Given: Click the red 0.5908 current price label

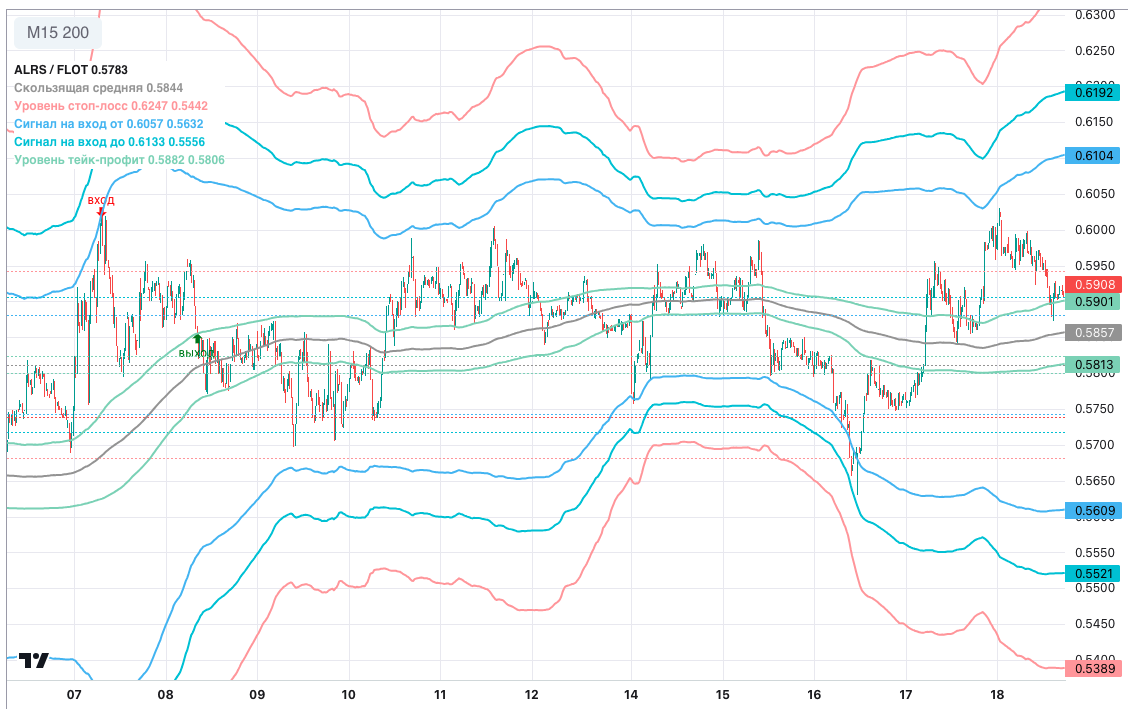Looking at the screenshot, I should [1094, 285].
